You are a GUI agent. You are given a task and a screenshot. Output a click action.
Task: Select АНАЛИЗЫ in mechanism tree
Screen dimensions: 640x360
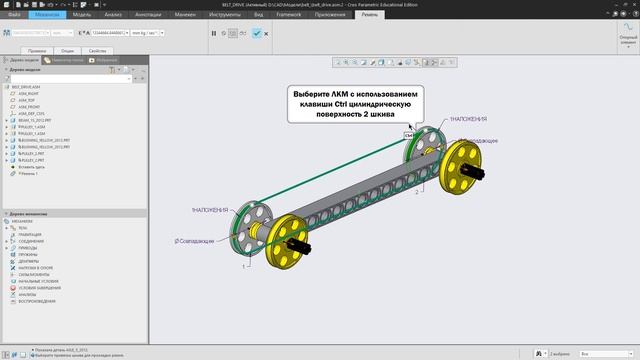[x=27, y=295]
